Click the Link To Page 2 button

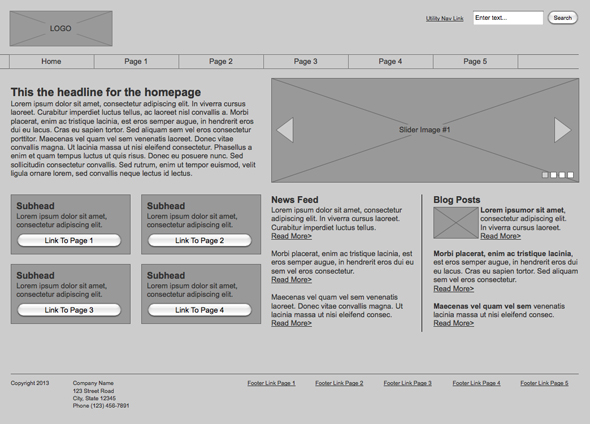point(200,240)
